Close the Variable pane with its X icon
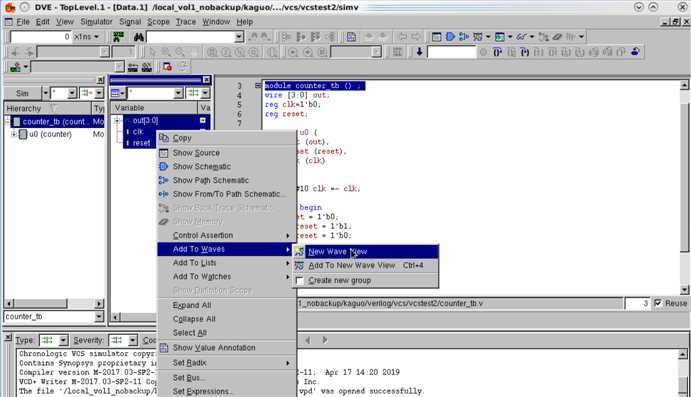This screenshot has width=691, height=397. tap(206, 80)
